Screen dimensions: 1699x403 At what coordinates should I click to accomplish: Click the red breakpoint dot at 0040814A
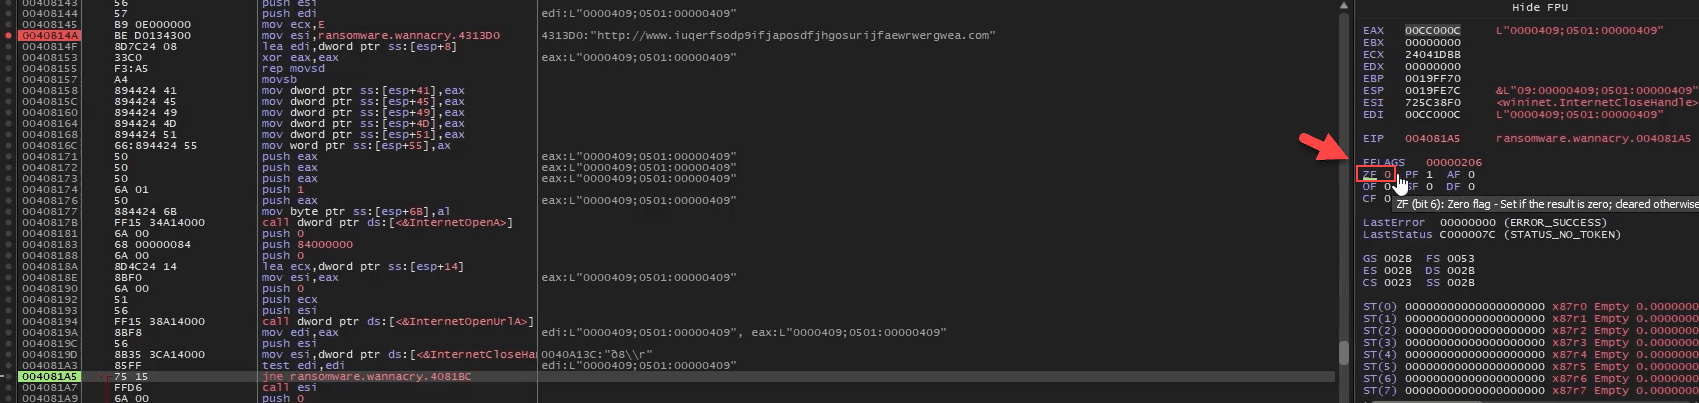point(9,35)
